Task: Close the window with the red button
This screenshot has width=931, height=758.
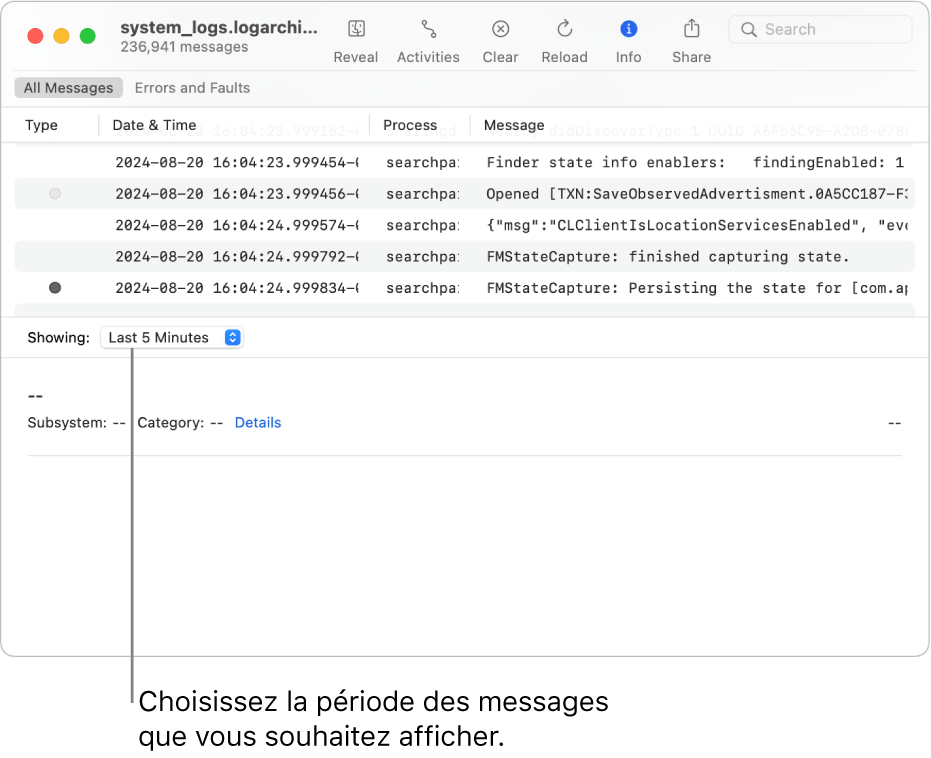Action: pos(35,36)
